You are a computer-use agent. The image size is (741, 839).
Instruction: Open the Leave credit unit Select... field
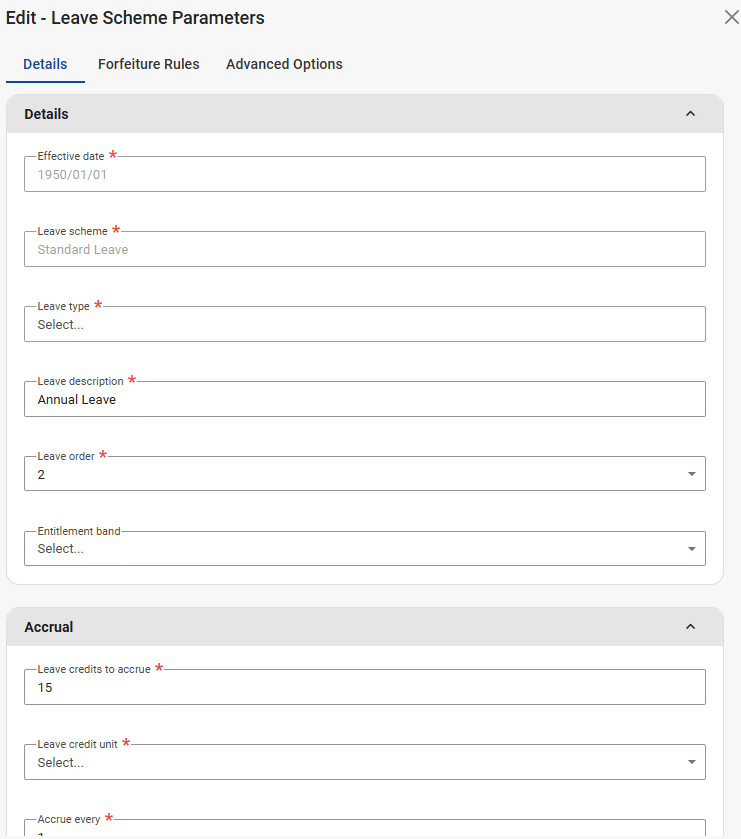[x=350, y=762]
